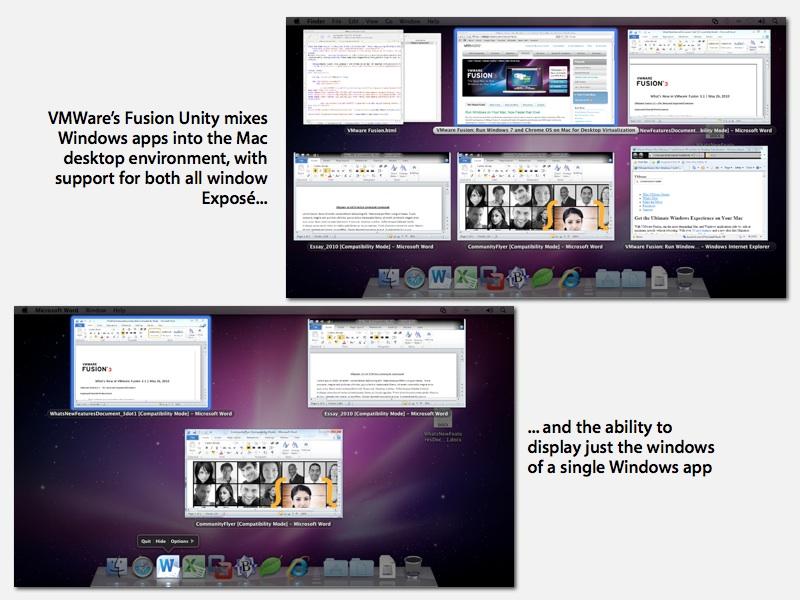Click 'Essay_2010 [Compatibility Mode]' label in upper screenshot
Image resolution: width=800 pixels, height=600 pixels.
(x=371, y=246)
